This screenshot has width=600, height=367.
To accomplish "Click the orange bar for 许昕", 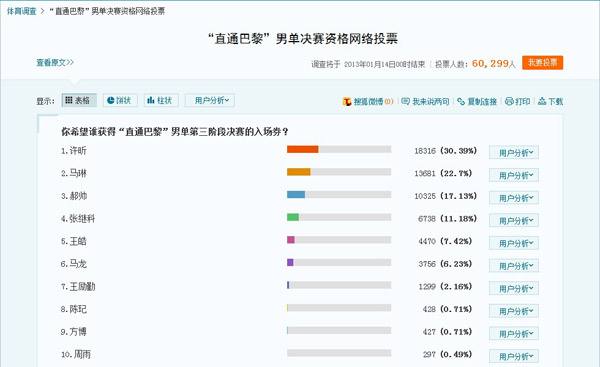I will click(x=303, y=149).
